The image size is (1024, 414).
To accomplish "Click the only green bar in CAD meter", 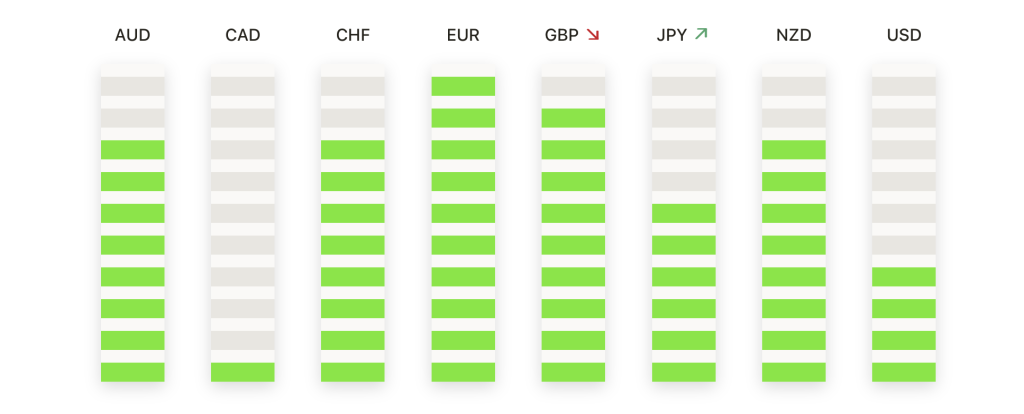I will tap(242, 372).
